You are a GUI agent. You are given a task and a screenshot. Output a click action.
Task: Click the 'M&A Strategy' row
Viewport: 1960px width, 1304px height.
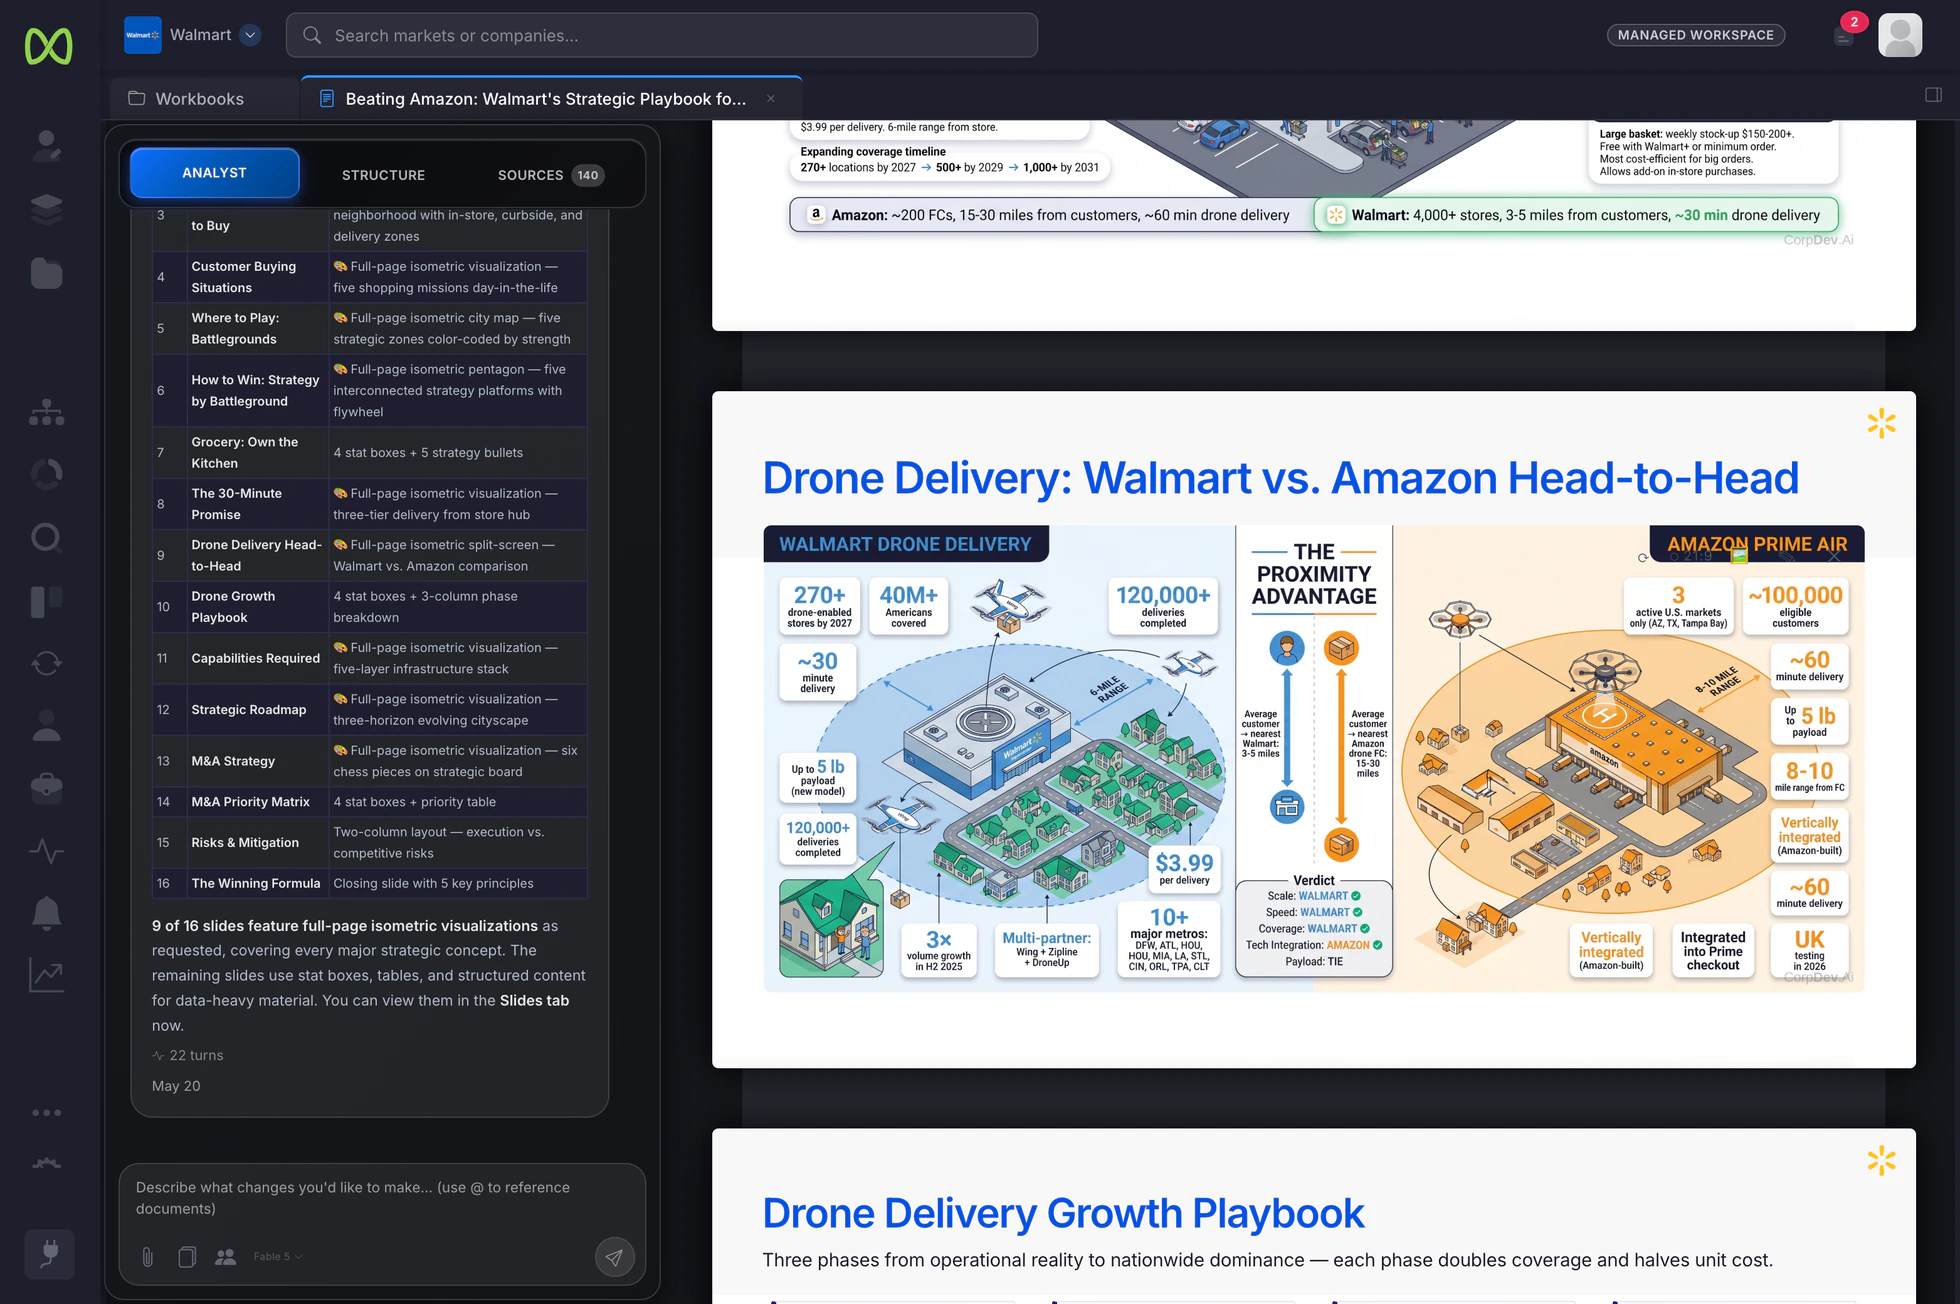pos(369,761)
